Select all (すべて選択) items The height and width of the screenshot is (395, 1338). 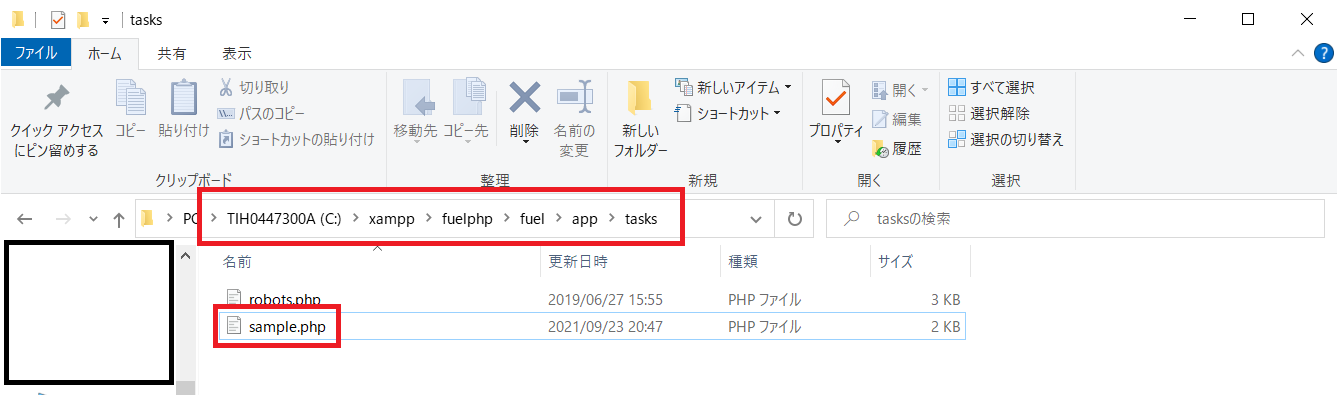pos(991,88)
